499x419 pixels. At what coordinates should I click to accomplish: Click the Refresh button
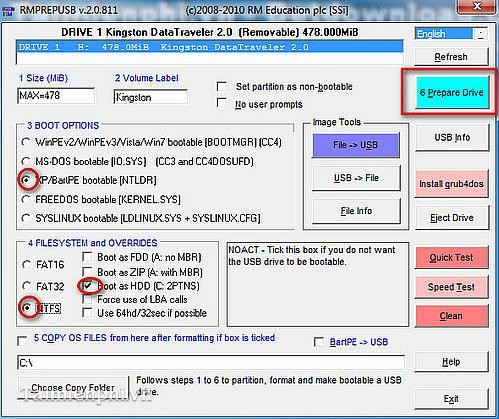tap(451, 57)
